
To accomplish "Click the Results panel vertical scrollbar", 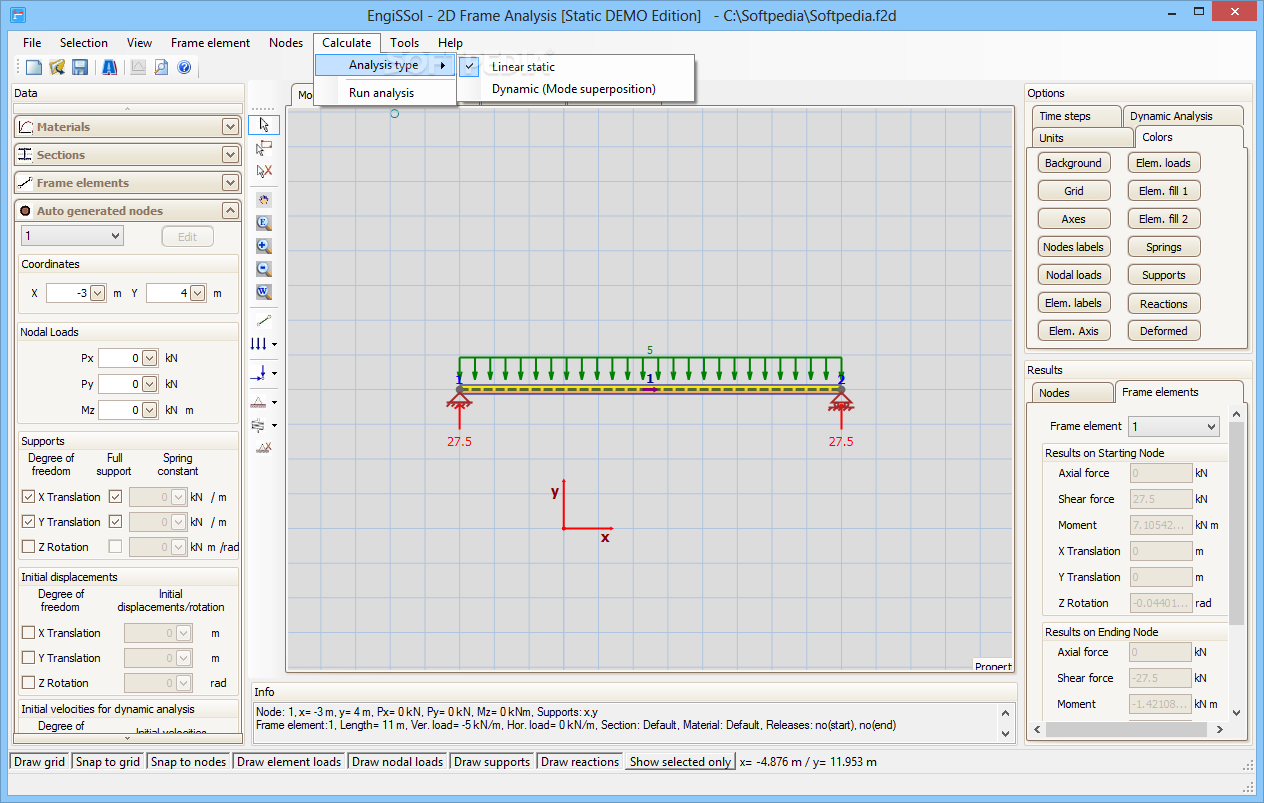I will coord(1237,562).
